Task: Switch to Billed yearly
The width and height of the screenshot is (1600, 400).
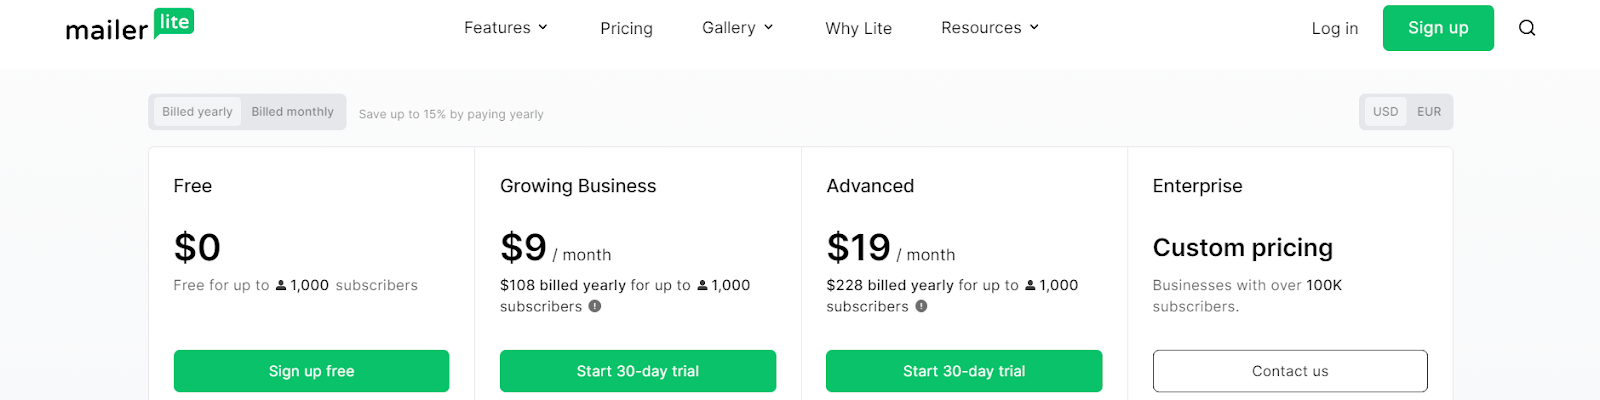Action: (x=197, y=112)
